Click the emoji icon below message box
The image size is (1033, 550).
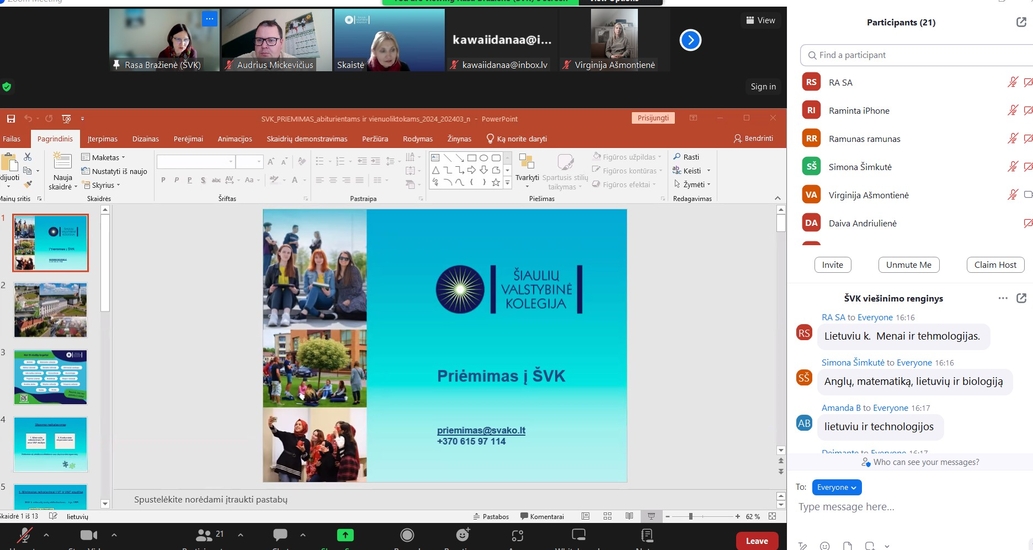(825, 545)
